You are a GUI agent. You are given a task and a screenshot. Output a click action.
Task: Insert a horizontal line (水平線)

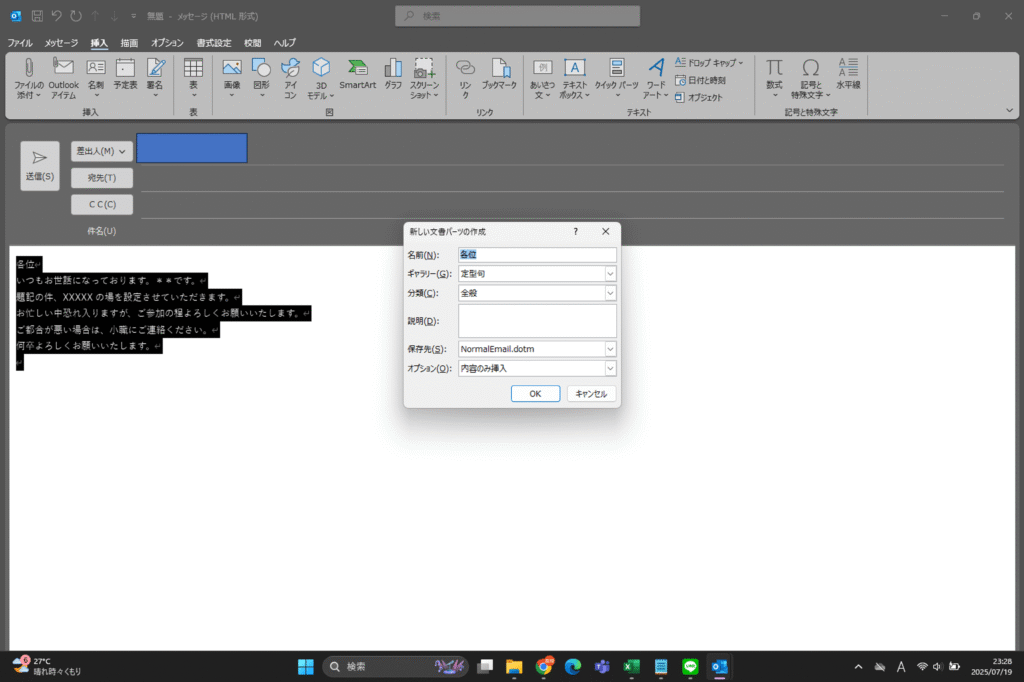coord(848,74)
